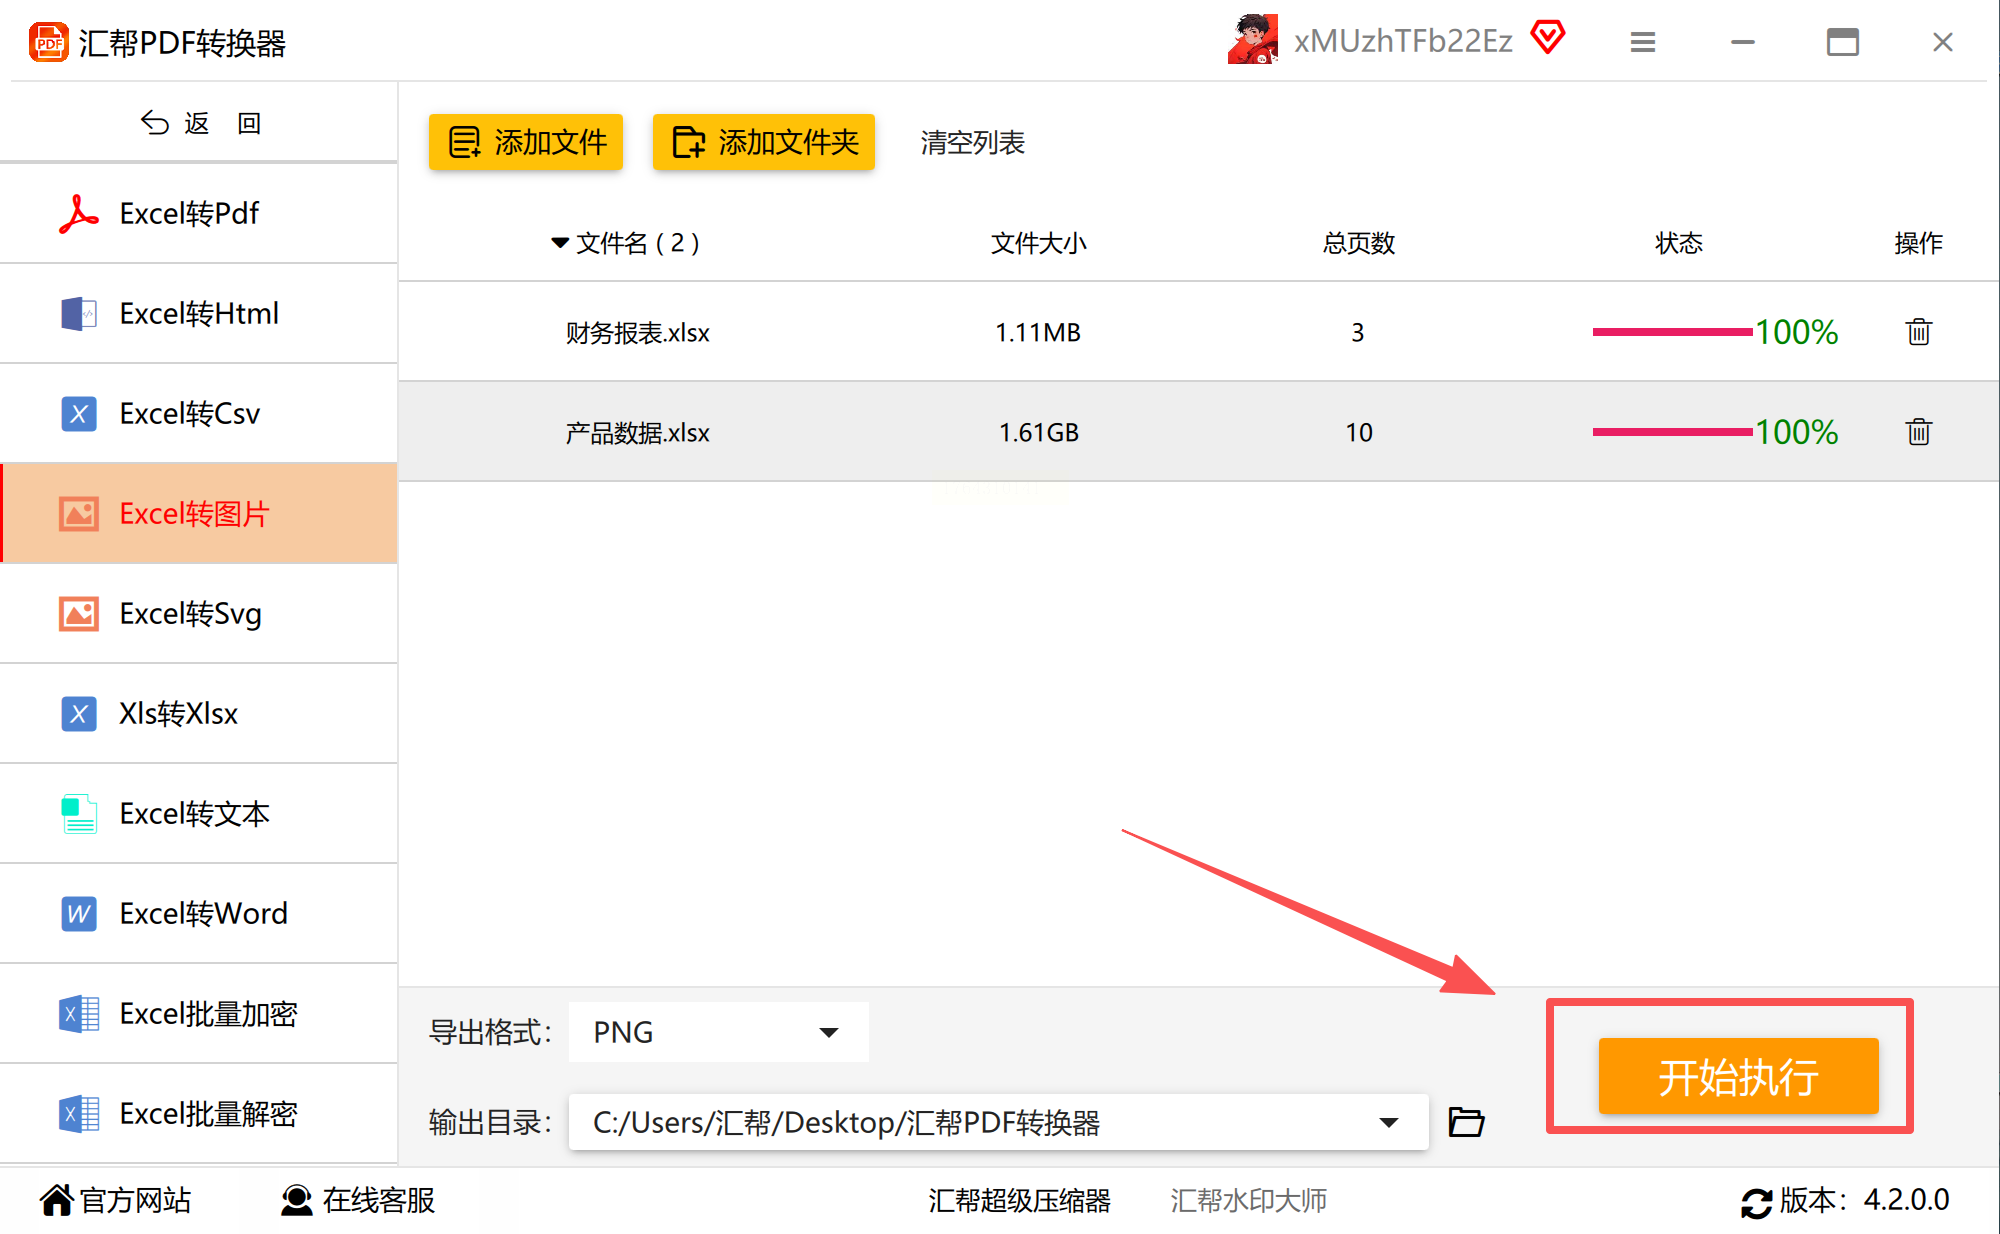
Task: Delete 财务报表.xlsx with trash icon
Action: 1918,332
